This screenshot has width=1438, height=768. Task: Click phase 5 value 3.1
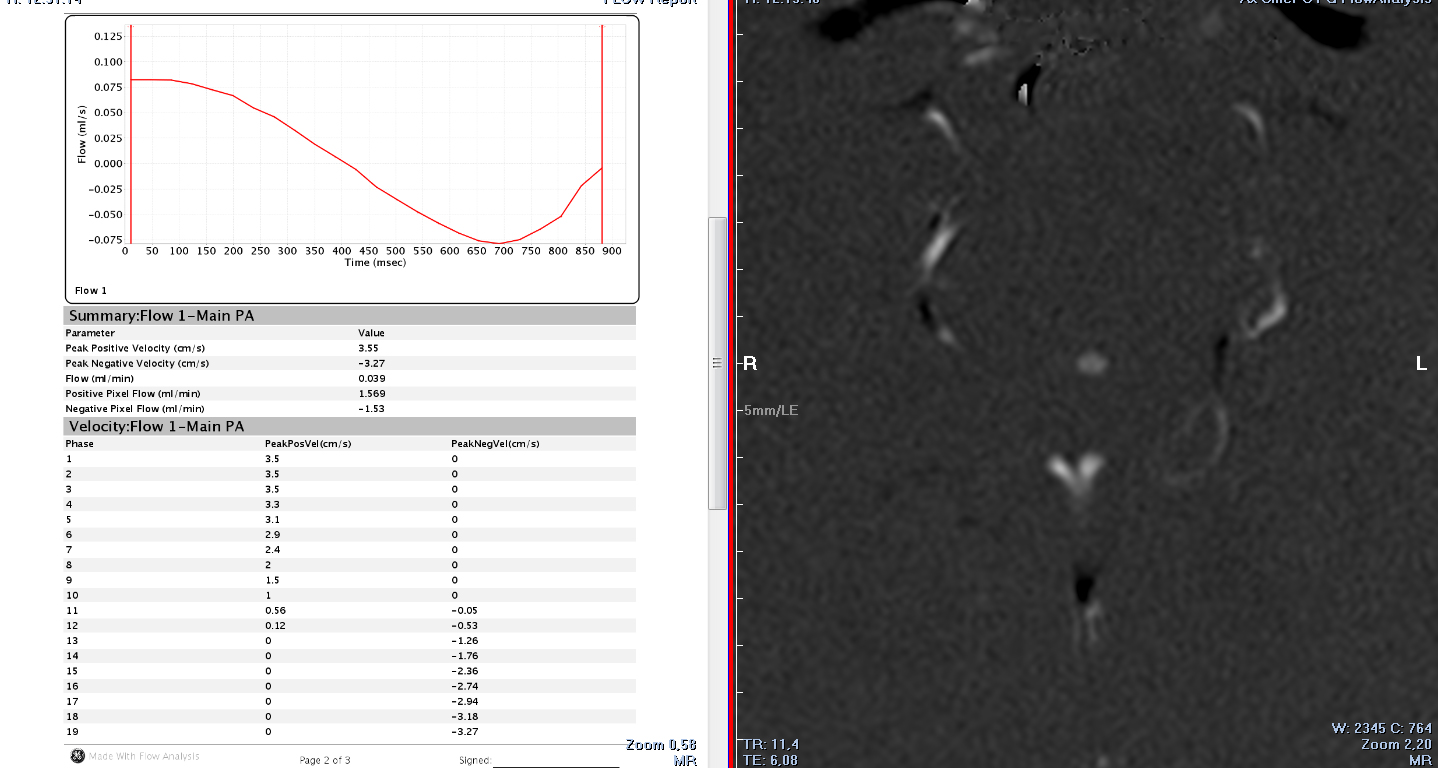point(272,519)
